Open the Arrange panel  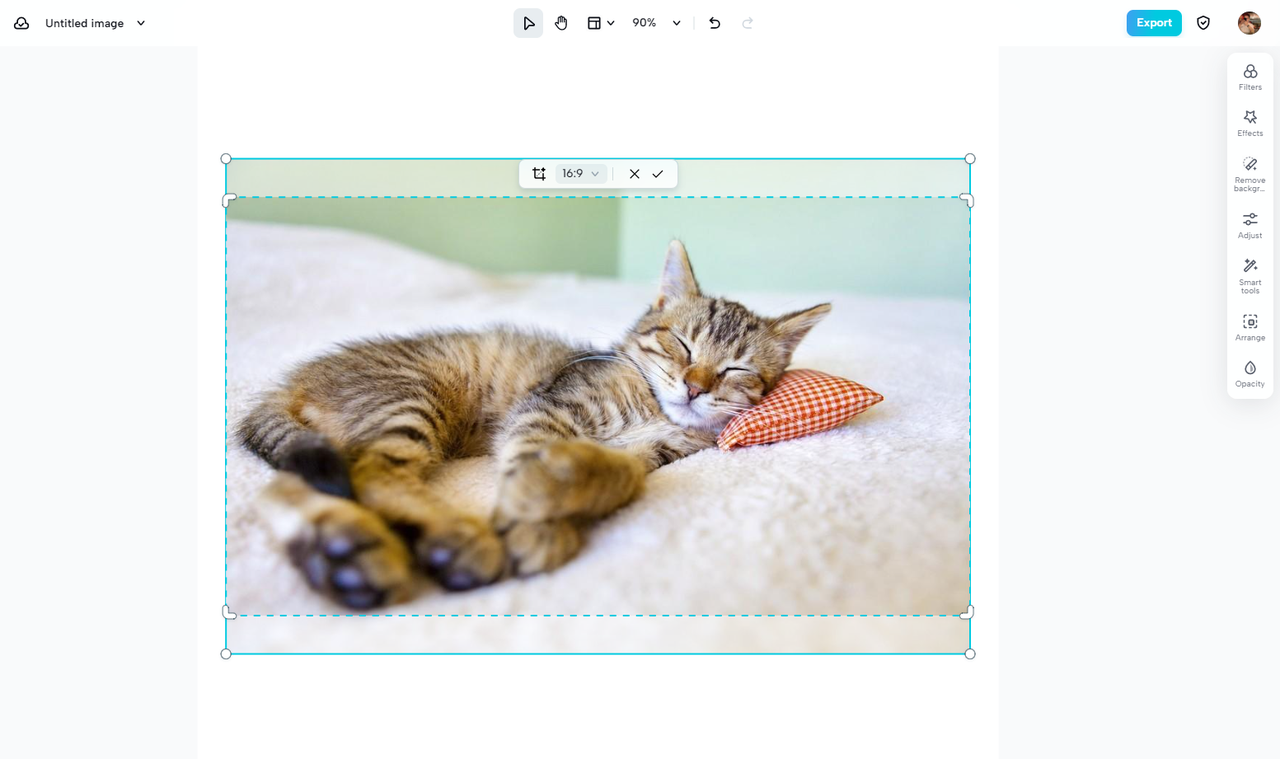point(1249,327)
